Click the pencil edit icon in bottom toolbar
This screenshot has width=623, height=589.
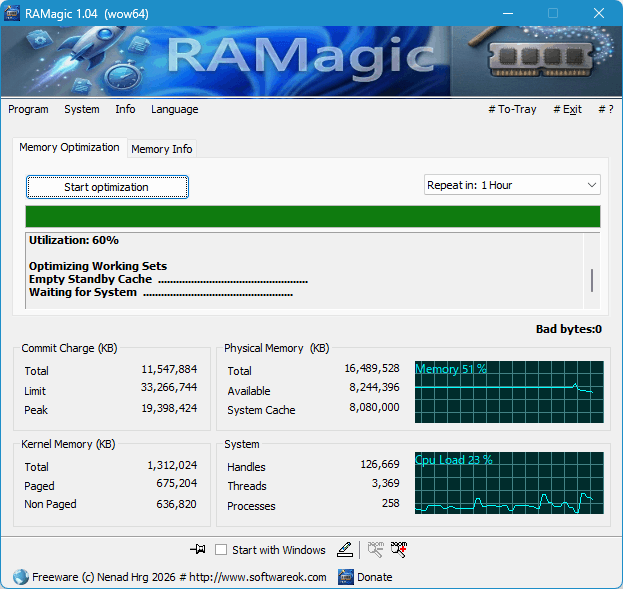click(345, 549)
